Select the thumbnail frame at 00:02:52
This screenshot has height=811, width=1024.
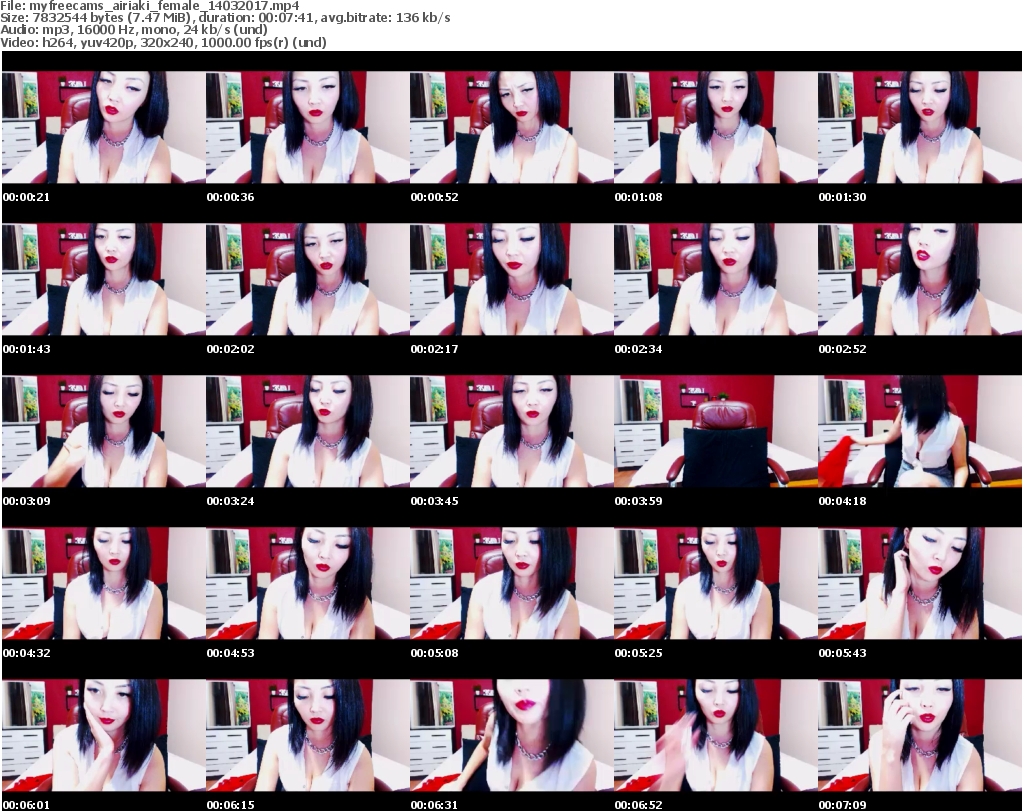tap(920, 279)
